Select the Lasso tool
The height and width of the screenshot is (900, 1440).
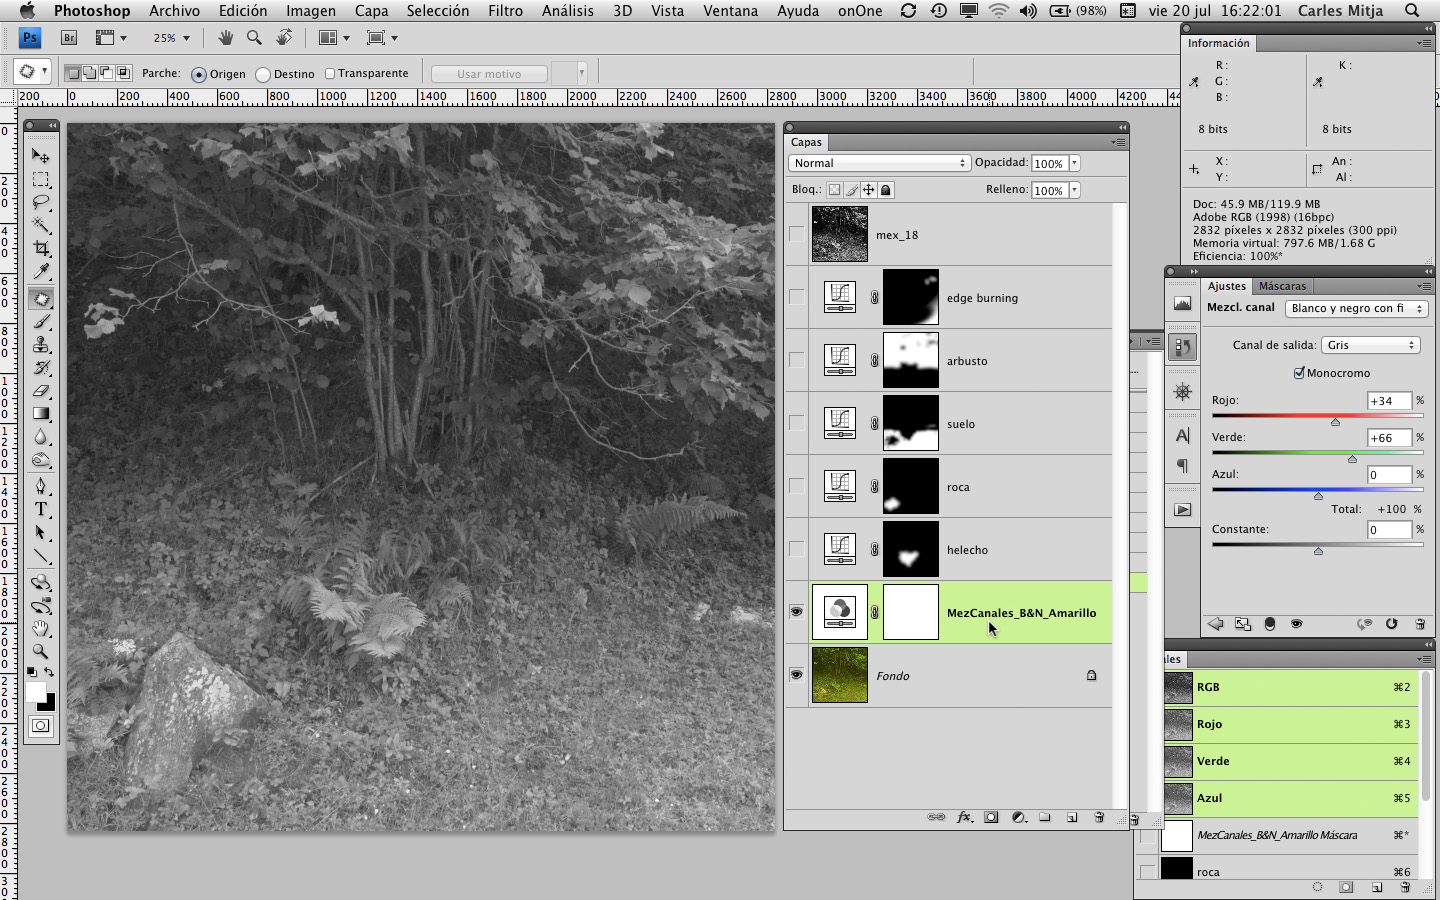coord(41,202)
